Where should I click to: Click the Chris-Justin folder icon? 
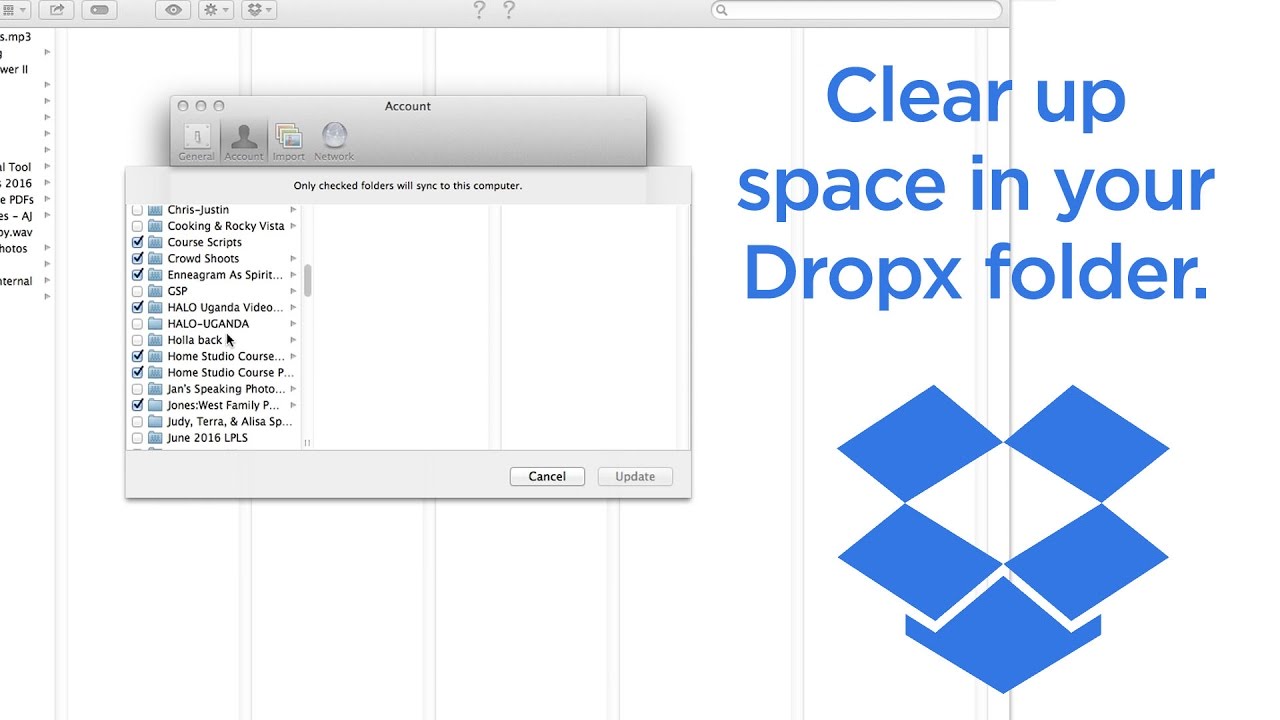pos(155,210)
